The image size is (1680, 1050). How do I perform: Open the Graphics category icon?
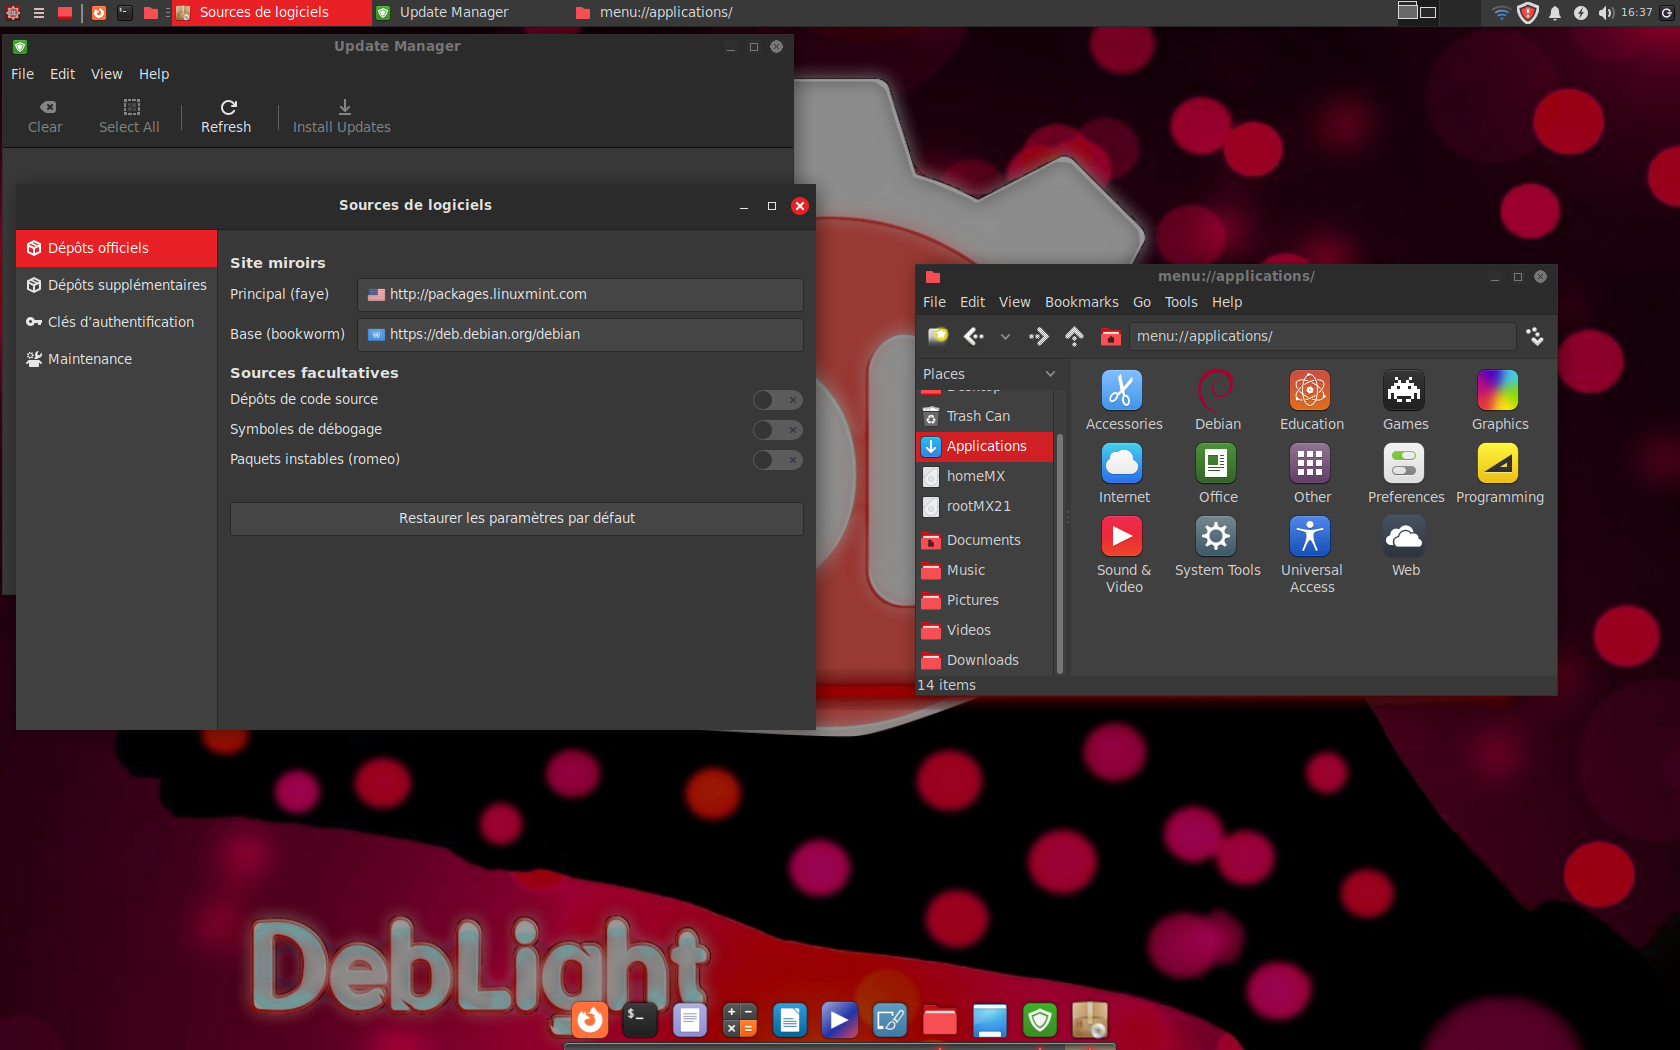click(1498, 390)
